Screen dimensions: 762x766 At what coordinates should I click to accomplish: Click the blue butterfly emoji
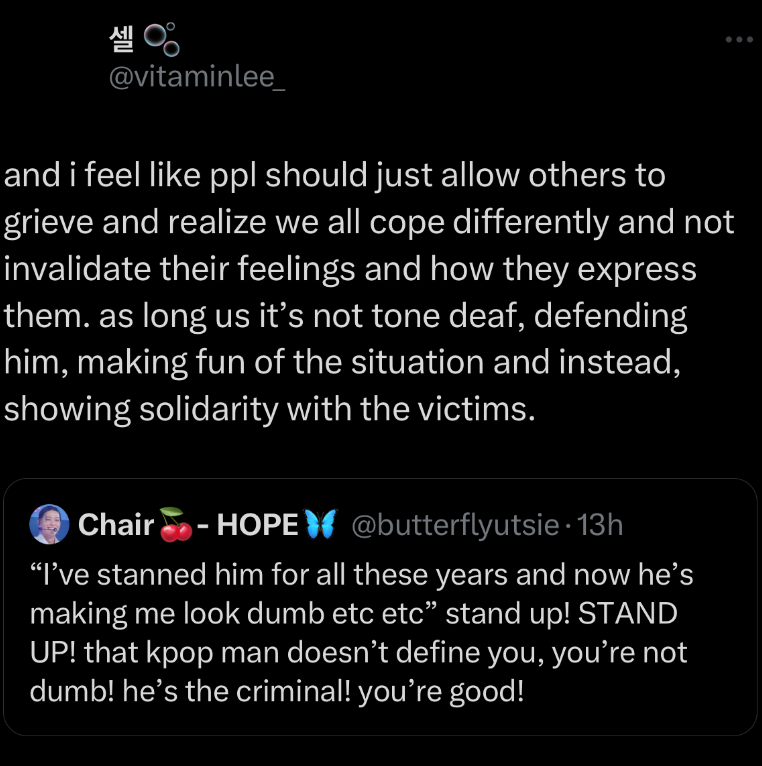322,524
